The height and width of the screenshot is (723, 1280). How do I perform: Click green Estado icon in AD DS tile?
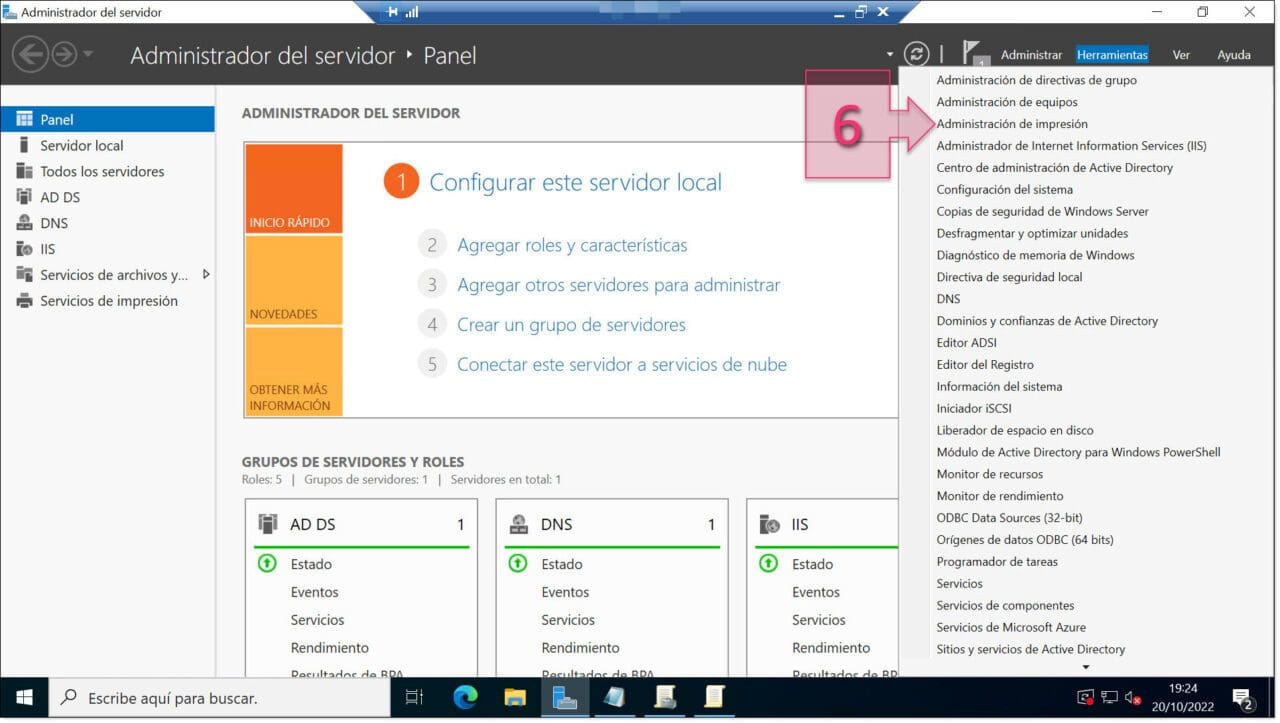266,564
